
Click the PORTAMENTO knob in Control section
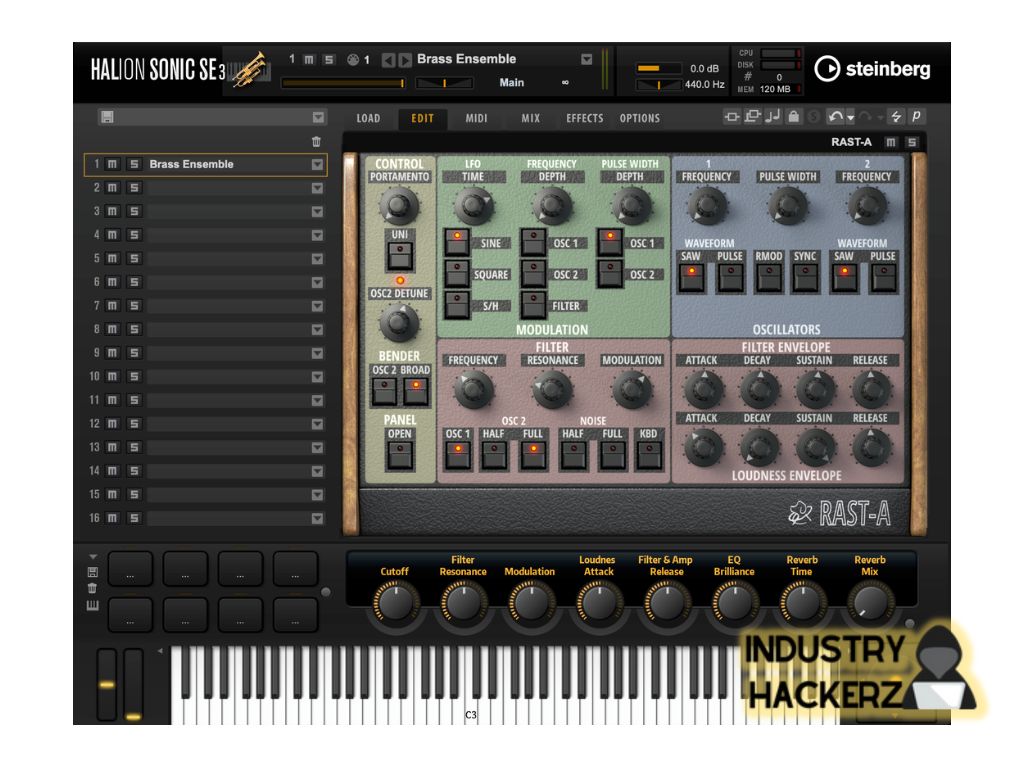tap(398, 205)
